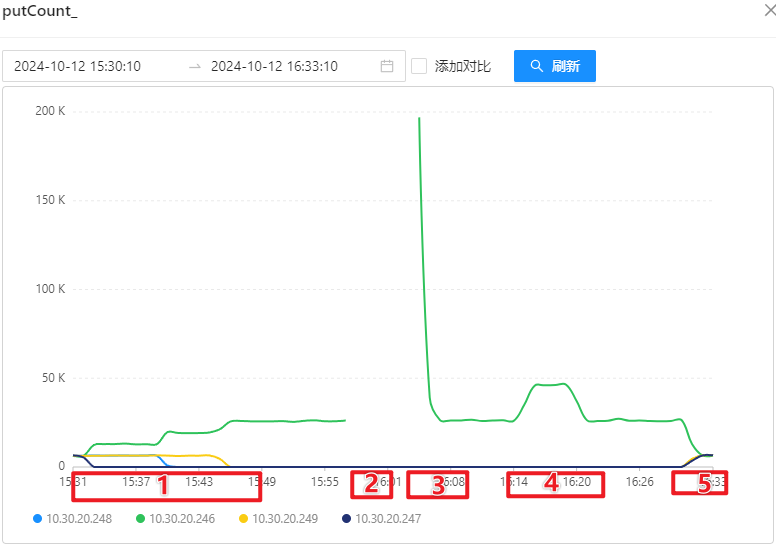Click the red annotation box numbered 2

372,484
